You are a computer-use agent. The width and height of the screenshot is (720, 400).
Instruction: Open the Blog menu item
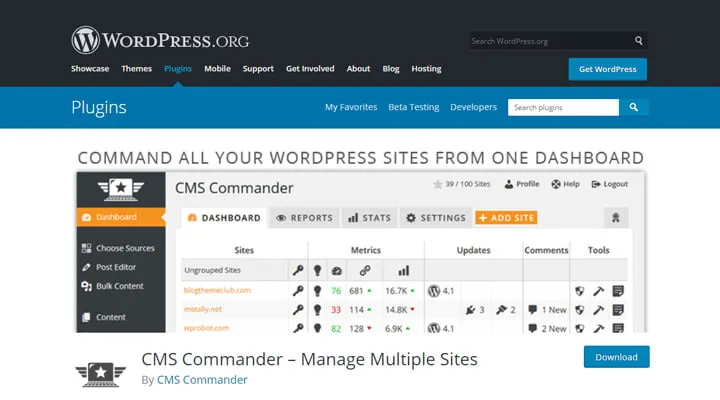pyautogui.click(x=391, y=68)
